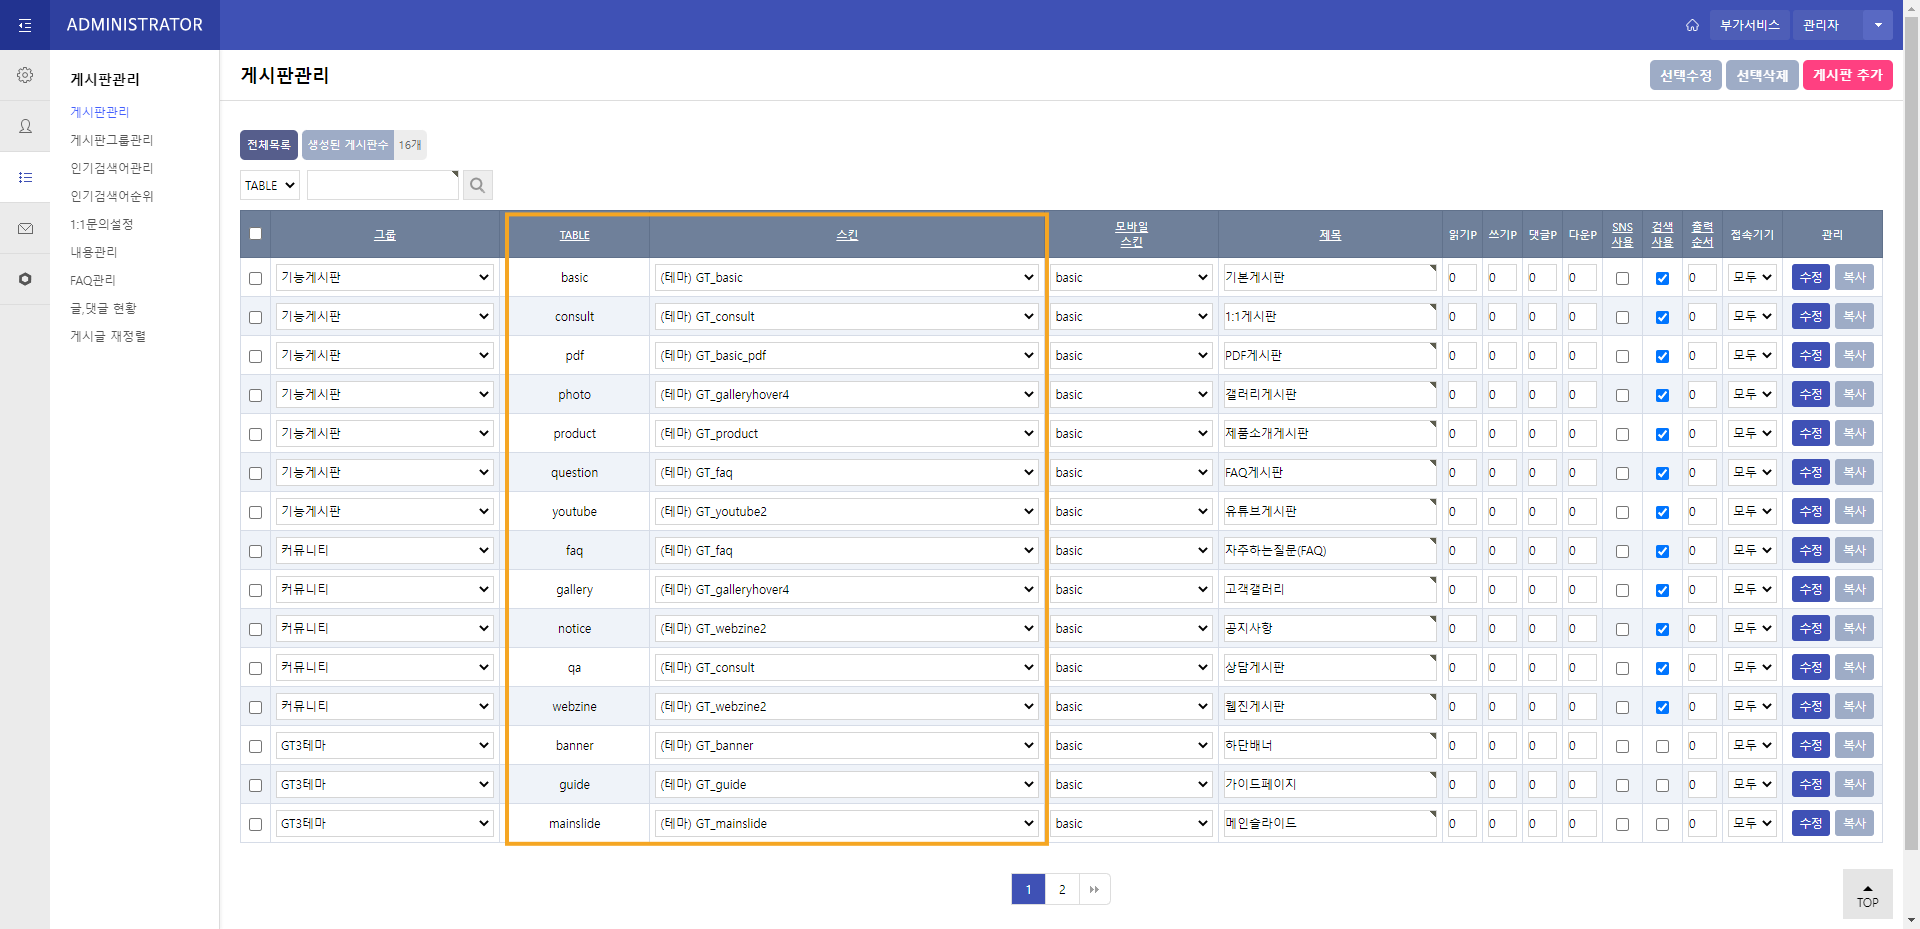Viewport: 1920px width, 929px height.
Task: Edit title field containing 갤러리게시판
Action: coord(1330,394)
